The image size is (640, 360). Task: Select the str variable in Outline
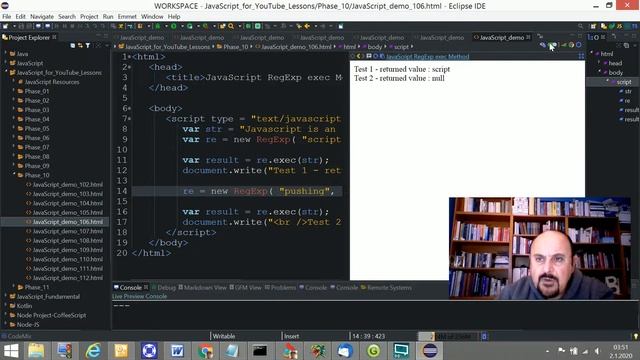click(x=628, y=91)
